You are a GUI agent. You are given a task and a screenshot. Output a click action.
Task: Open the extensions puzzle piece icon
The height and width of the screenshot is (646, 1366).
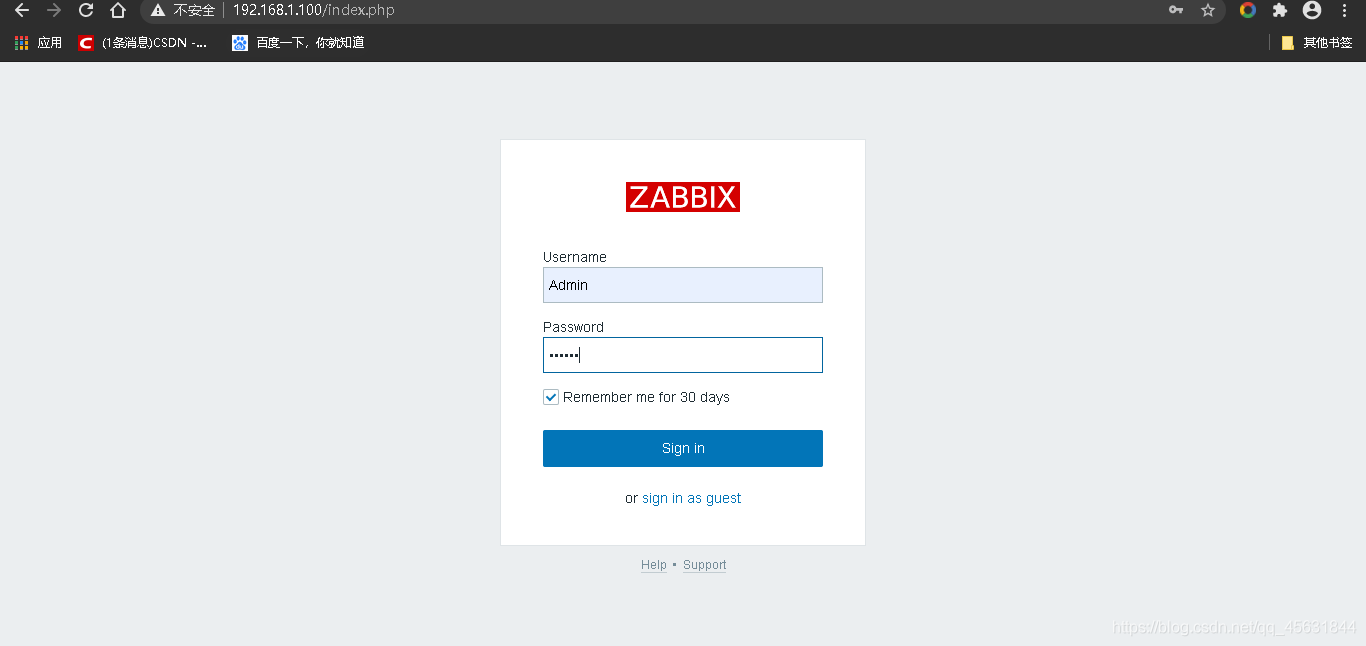1279,10
